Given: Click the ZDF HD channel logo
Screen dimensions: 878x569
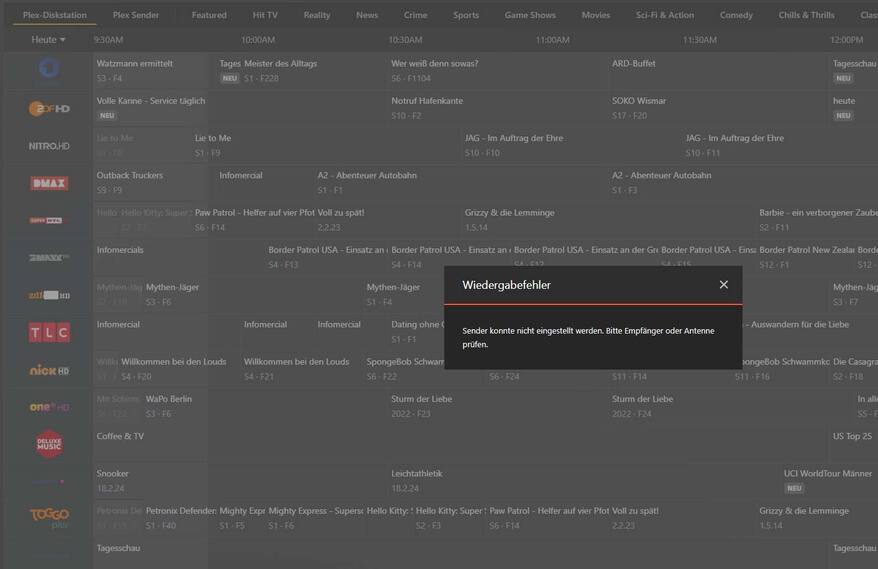Looking at the screenshot, I should [49, 109].
